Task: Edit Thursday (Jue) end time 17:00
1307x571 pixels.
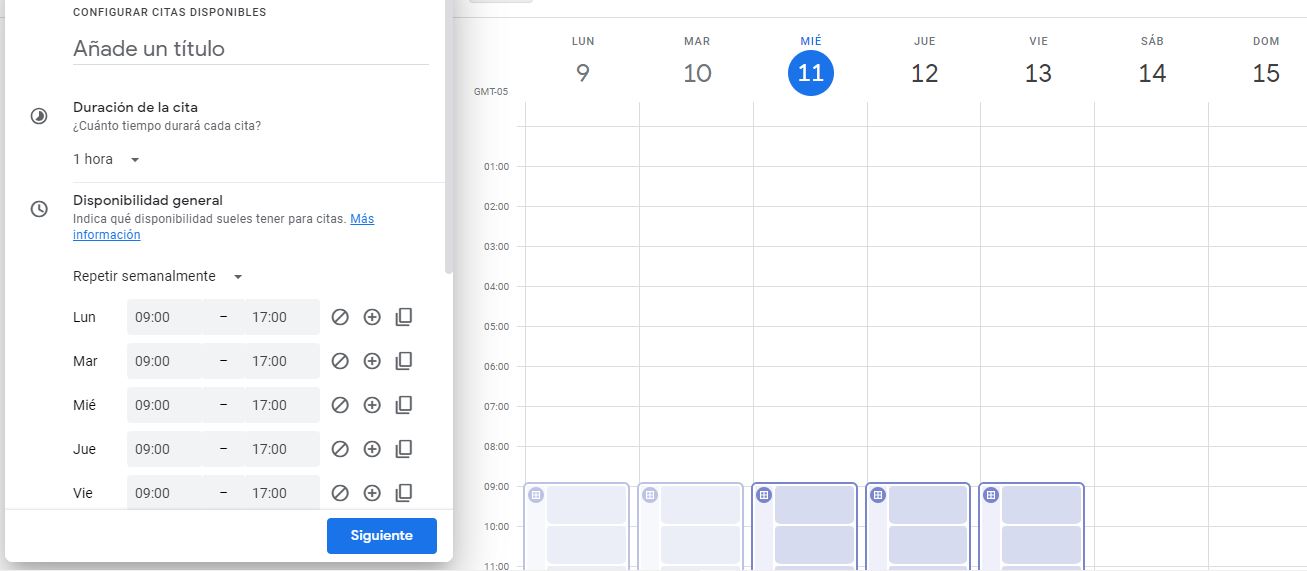Action: (282, 449)
